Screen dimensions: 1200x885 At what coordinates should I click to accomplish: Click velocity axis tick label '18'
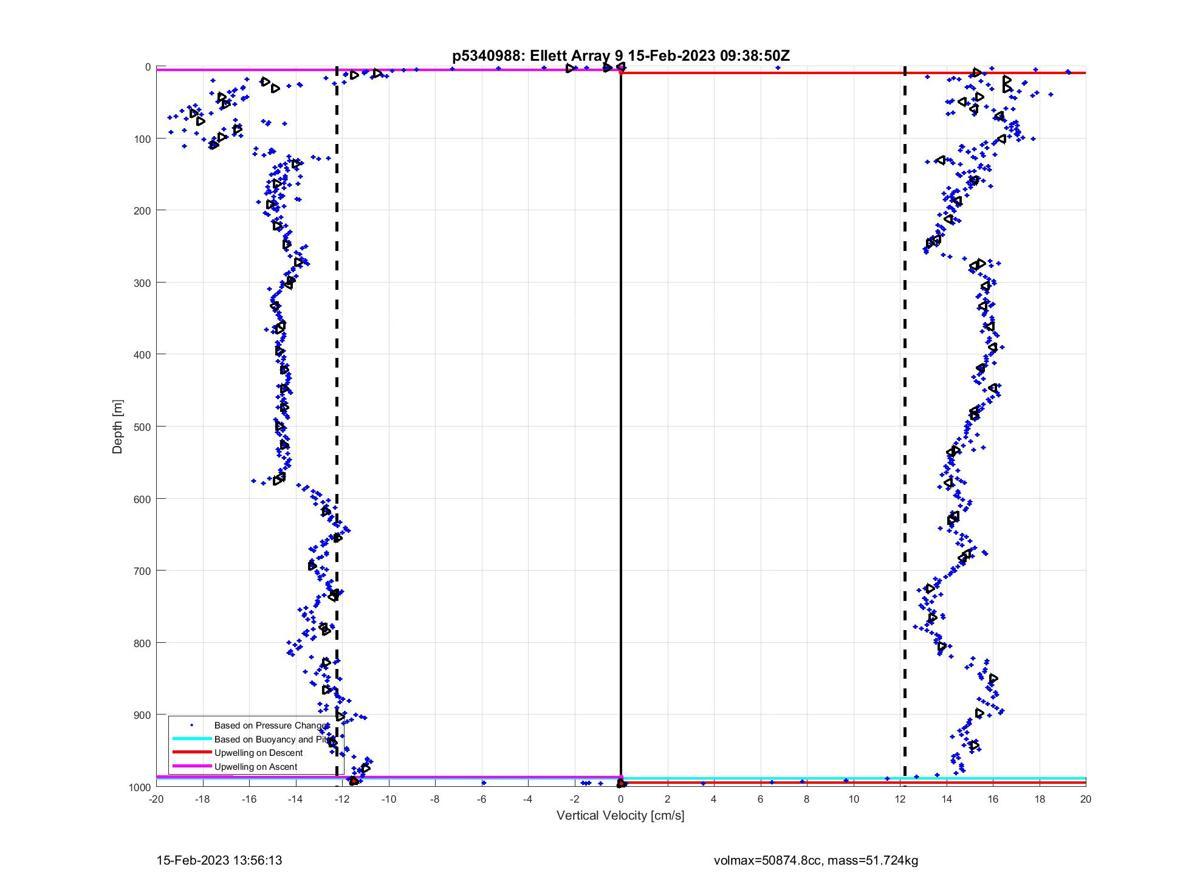tap(1039, 799)
